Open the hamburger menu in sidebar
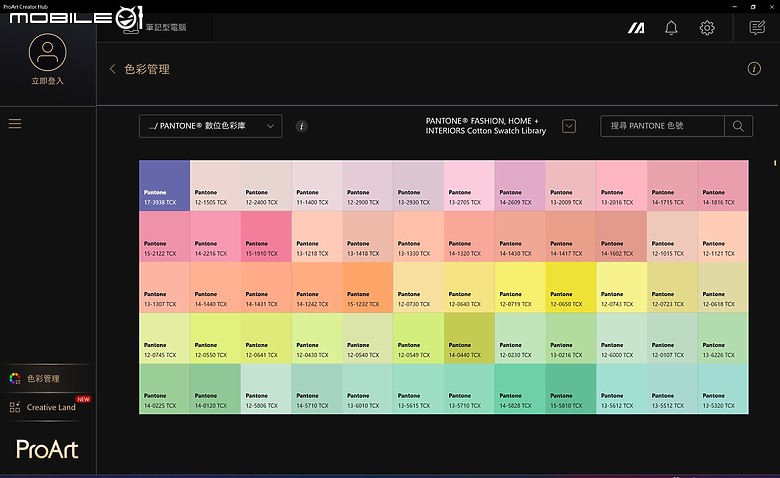780x478 pixels. click(x=15, y=123)
